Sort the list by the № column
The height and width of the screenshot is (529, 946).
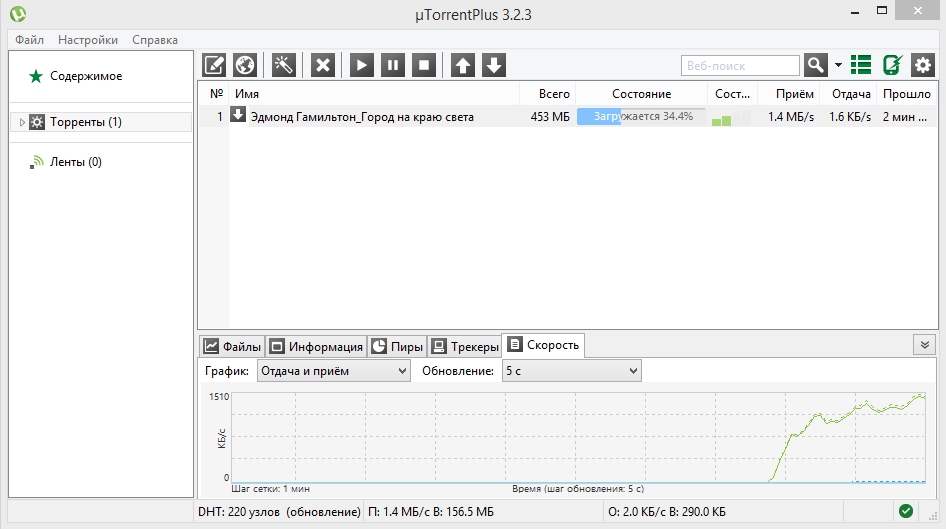[217, 93]
